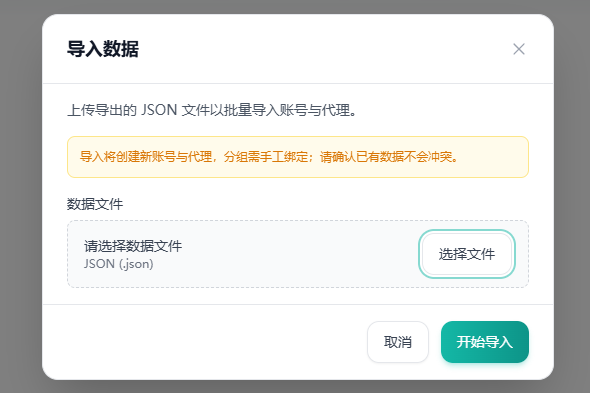Viewport: 590px width, 393px height.
Task: Click the 批量导入账号与代理 phrase in description
Action: (x=287, y=110)
